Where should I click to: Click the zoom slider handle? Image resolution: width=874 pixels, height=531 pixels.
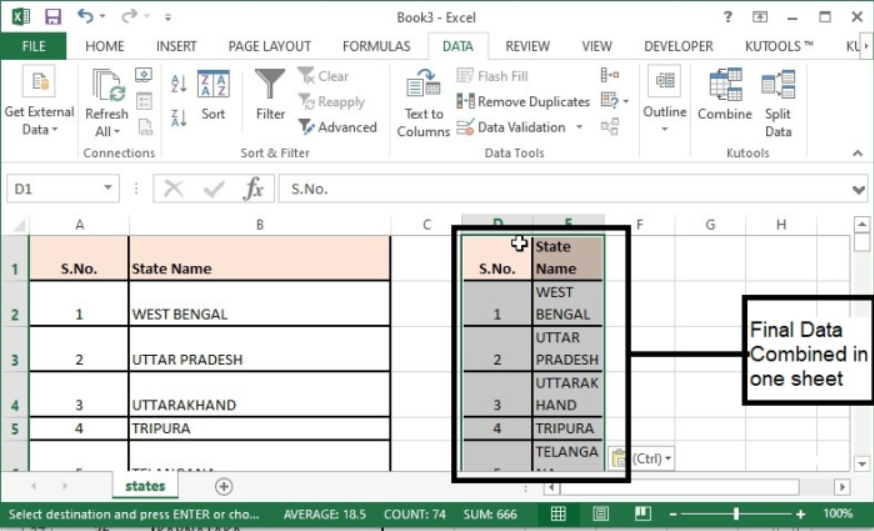736,514
